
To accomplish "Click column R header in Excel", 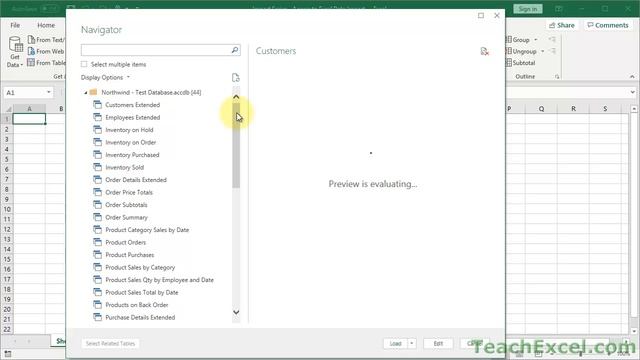I will pos(573,109).
